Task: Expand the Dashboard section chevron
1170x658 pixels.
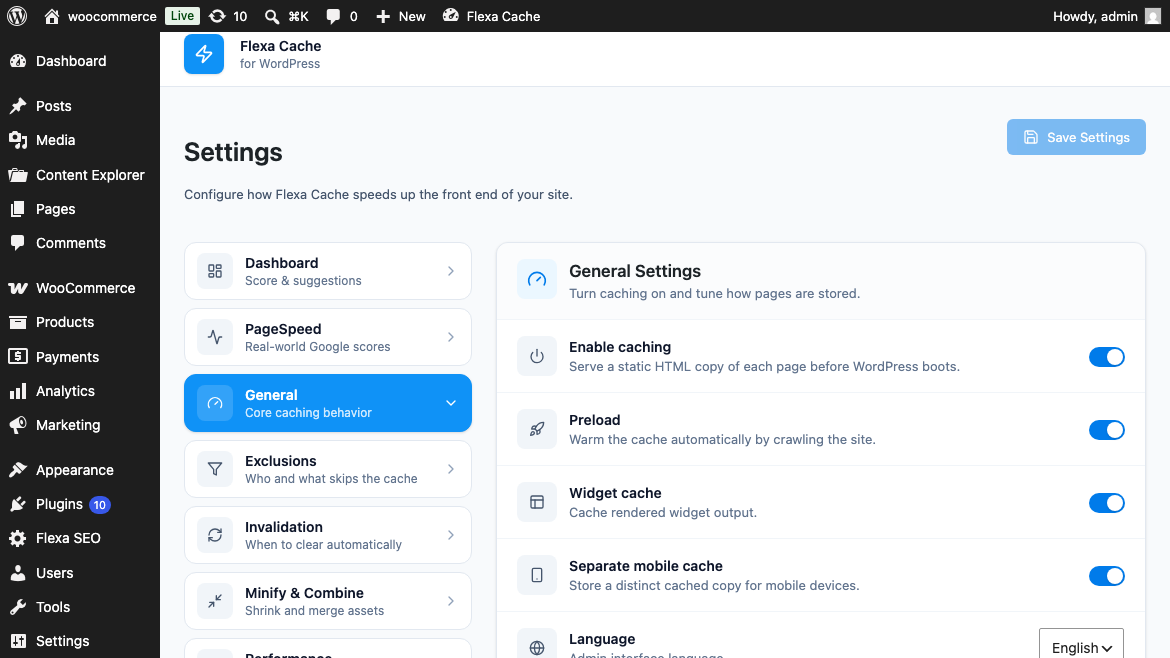Action: click(x=451, y=271)
